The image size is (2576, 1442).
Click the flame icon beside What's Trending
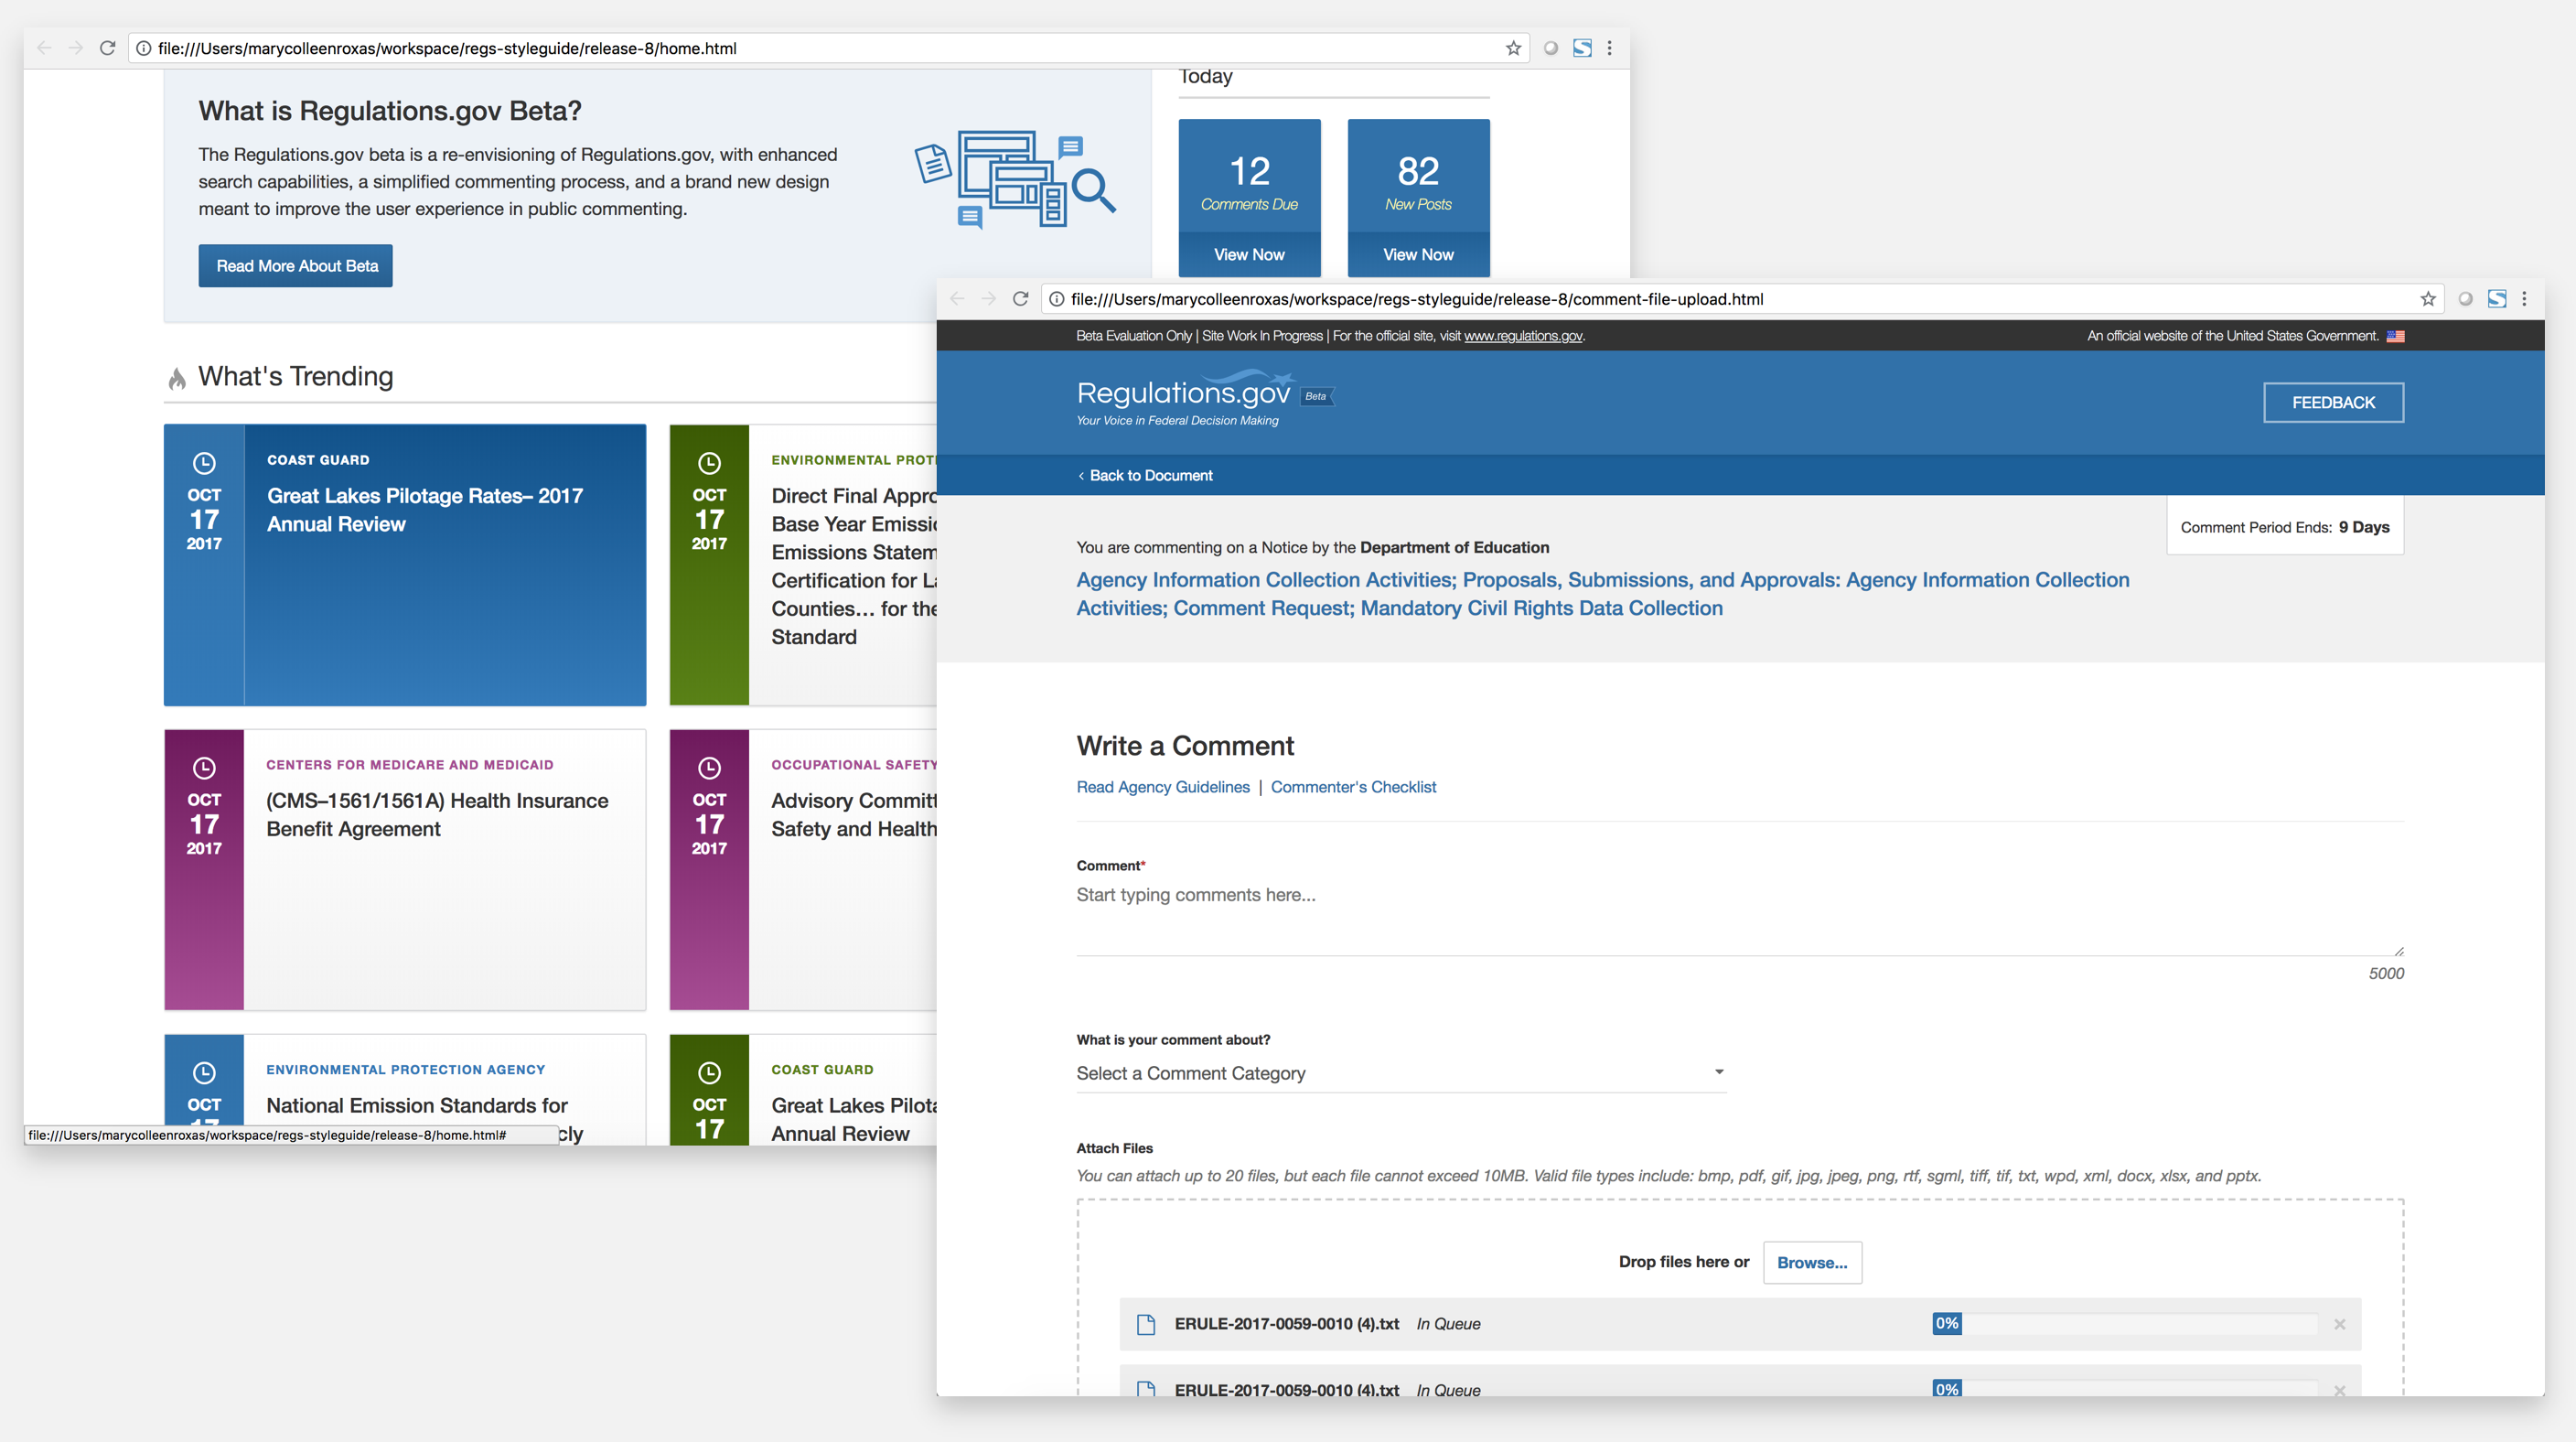[x=177, y=378]
